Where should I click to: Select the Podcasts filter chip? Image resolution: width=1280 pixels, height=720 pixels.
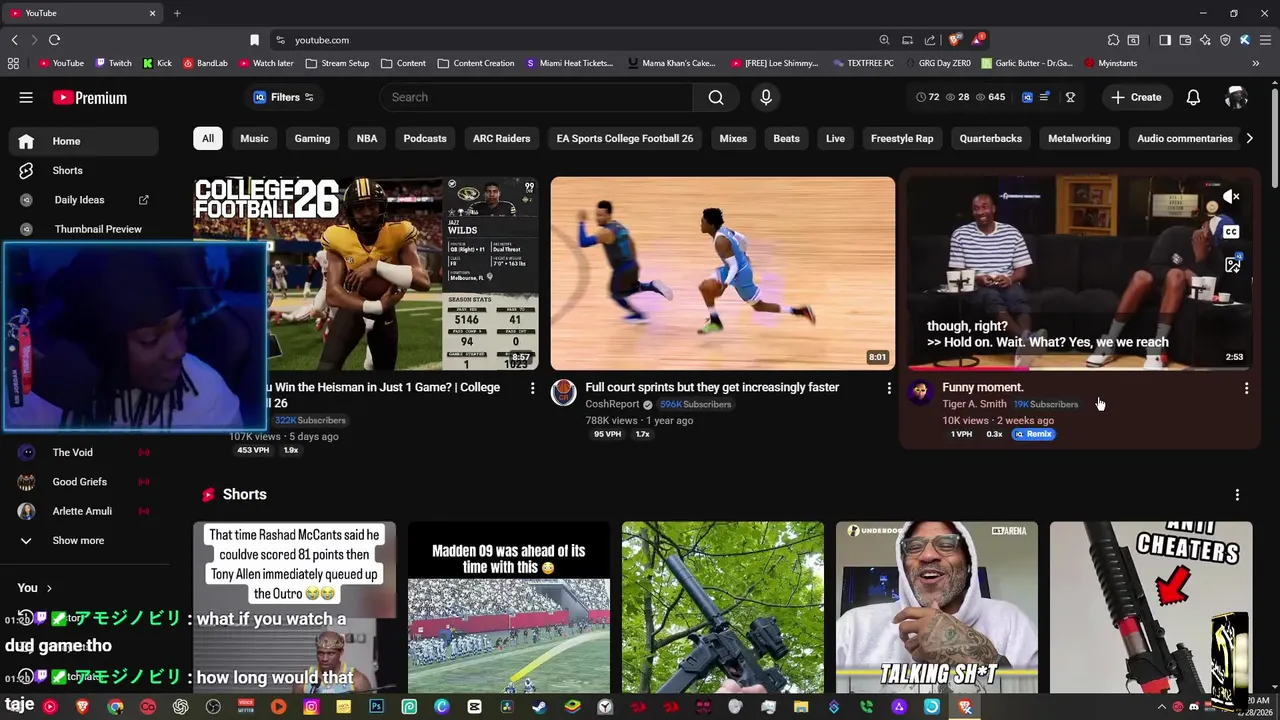pos(425,139)
